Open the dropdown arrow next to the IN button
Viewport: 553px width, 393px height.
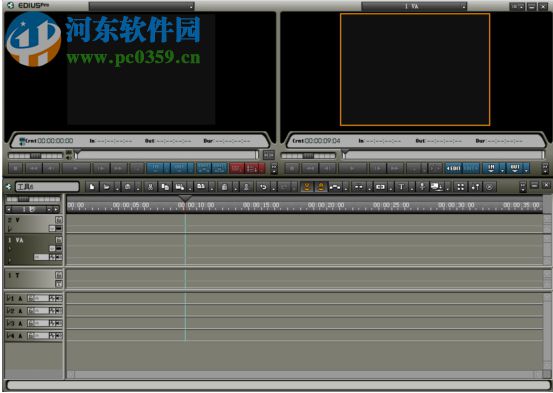(x=502, y=169)
